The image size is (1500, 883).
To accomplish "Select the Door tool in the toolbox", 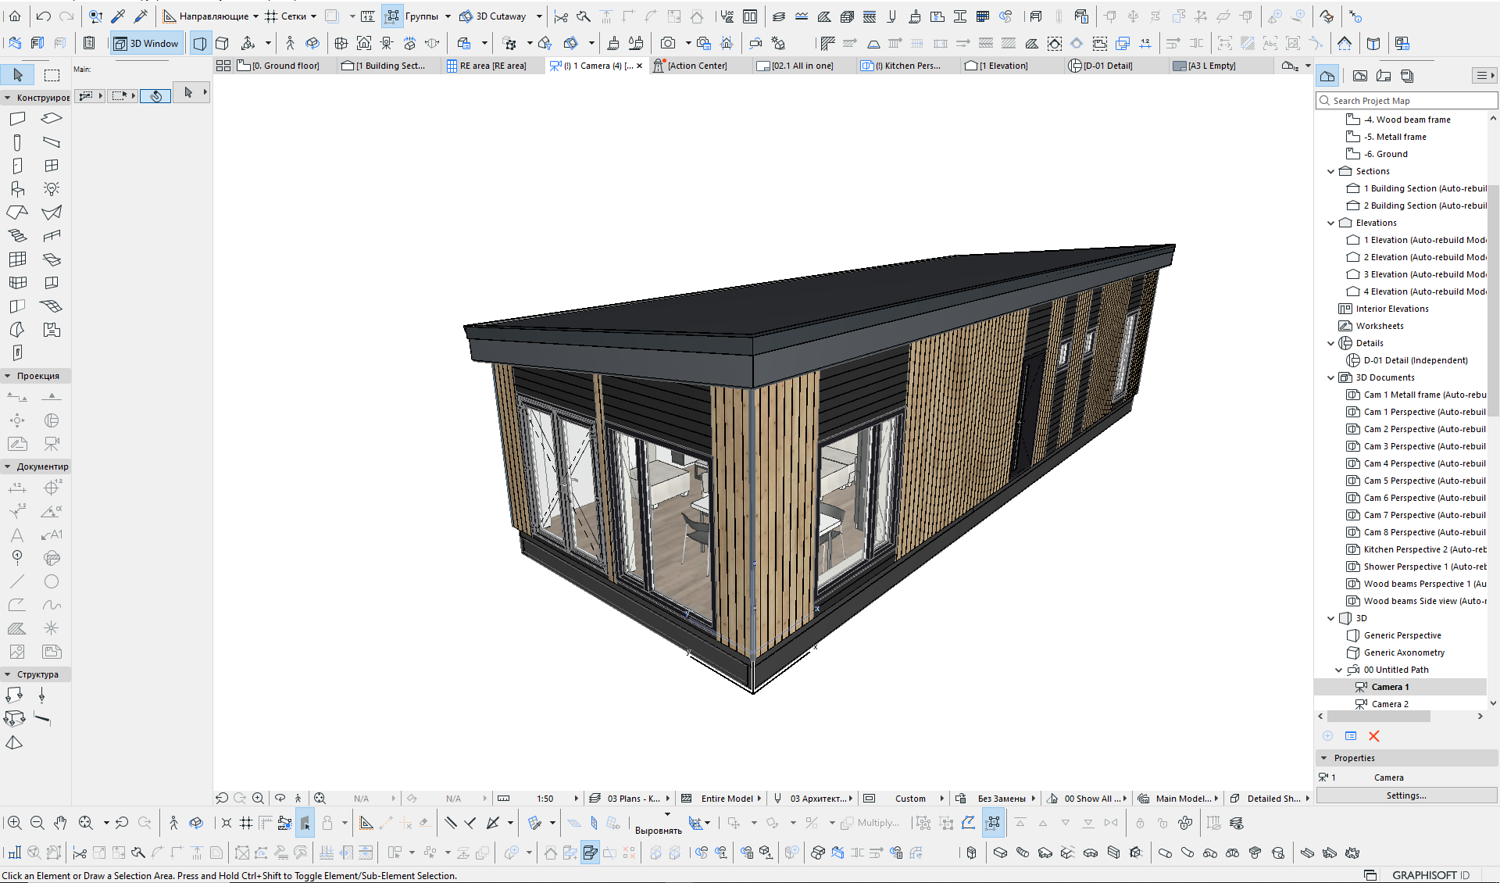I will [17, 166].
